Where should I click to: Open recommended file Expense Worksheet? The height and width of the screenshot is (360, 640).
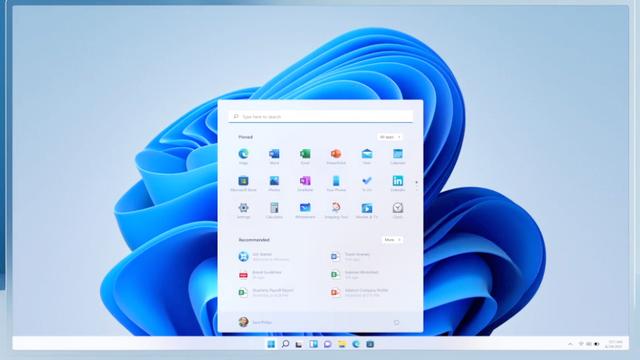pyautogui.click(x=354, y=274)
